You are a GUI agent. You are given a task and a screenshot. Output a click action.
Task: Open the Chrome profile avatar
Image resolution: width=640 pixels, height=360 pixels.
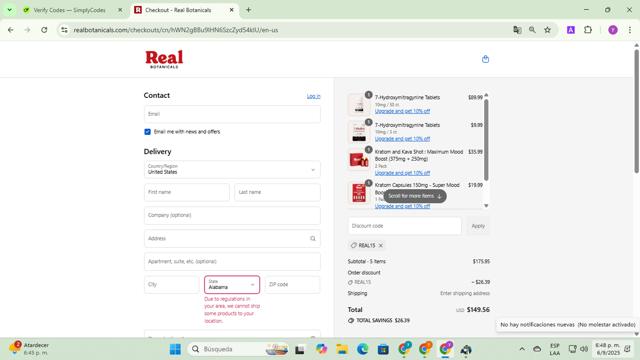pyautogui.click(x=613, y=30)
